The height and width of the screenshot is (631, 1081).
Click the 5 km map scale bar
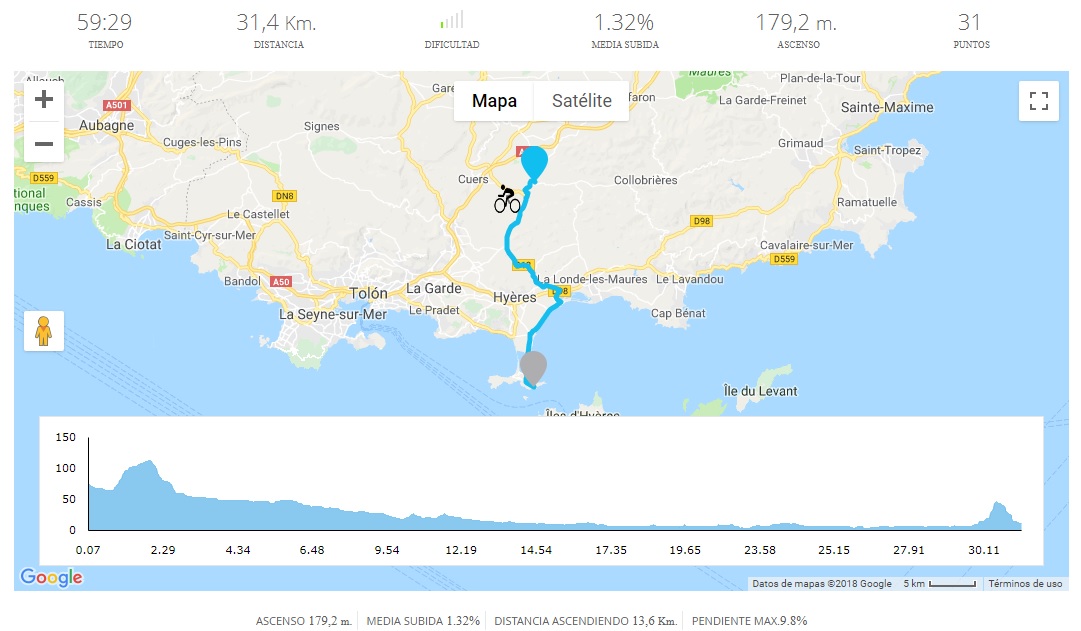[939, 584]
